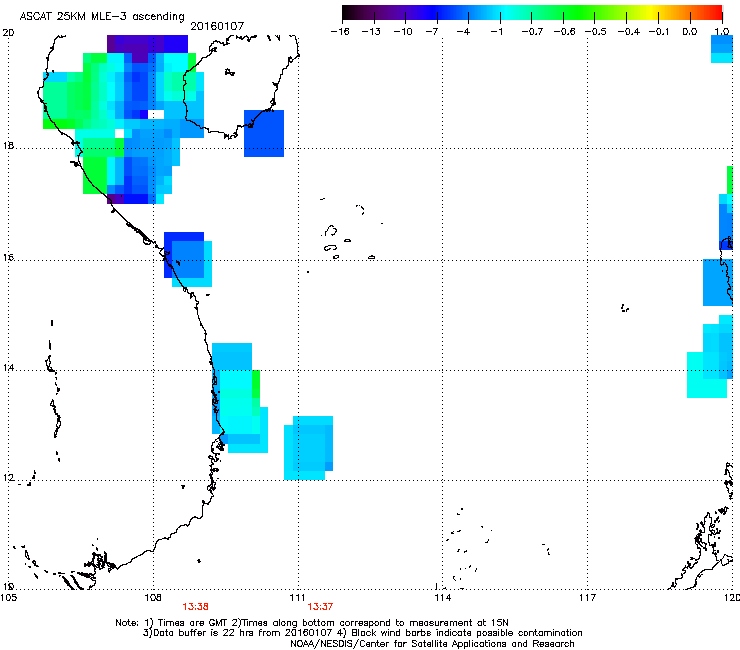Click latitude axis label '18'
740x650 pixels.
(8, 145)
